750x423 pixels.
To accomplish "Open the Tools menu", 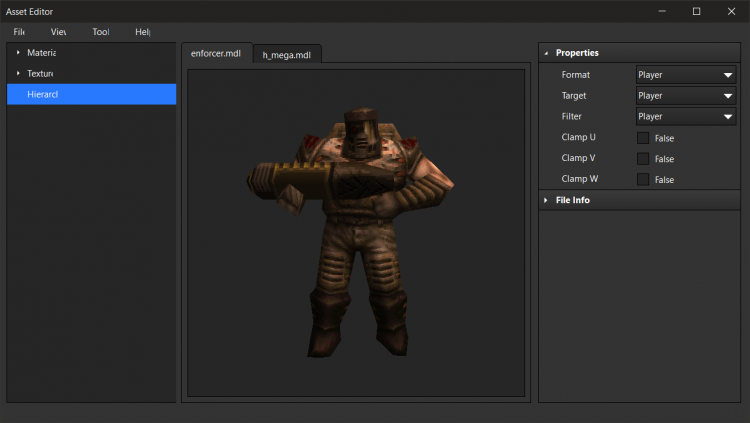I will click(x=100, y=32).
